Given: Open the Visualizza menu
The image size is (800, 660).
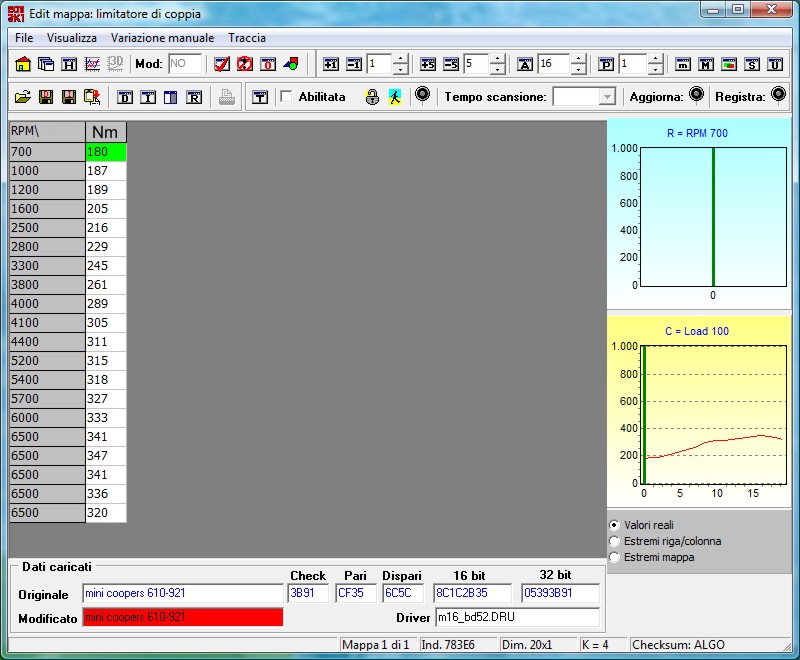Looking at the screenshot, I should (x=72, y=38).
